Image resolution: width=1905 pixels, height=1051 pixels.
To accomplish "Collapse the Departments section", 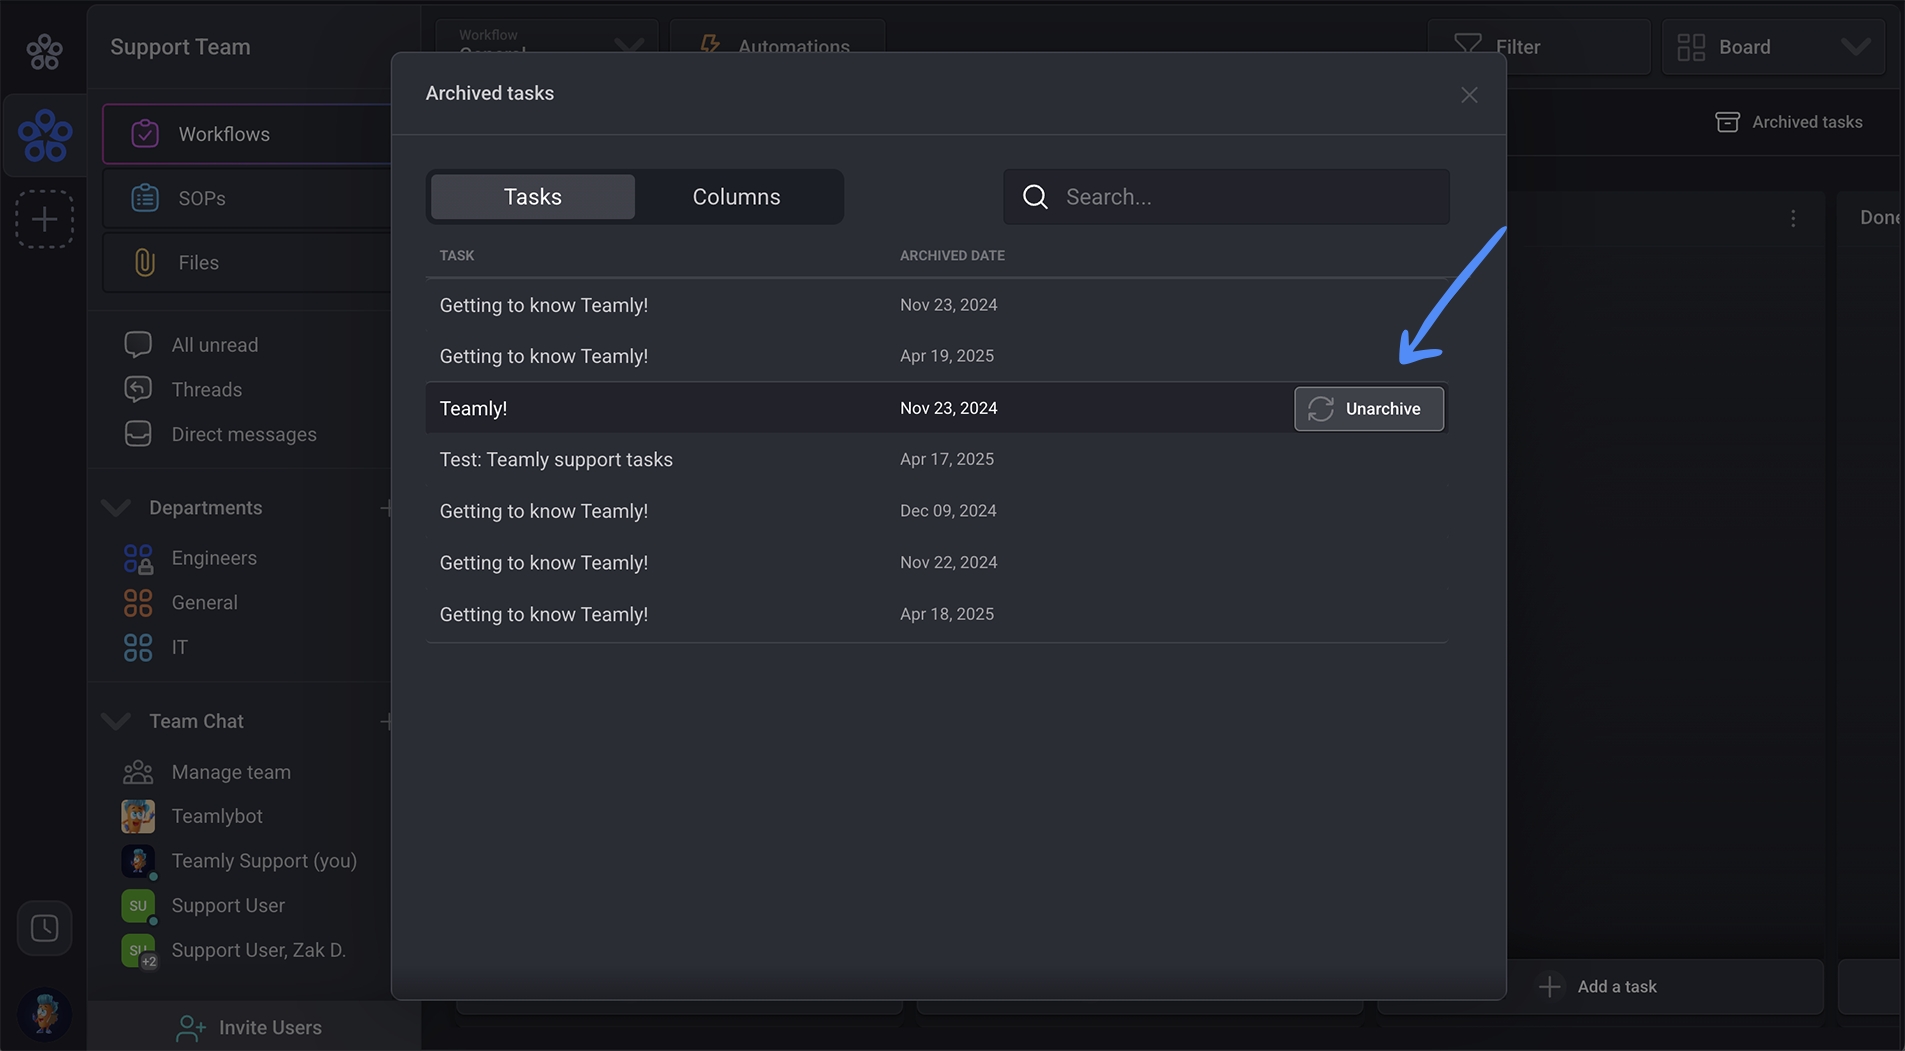I will point(116,508).
